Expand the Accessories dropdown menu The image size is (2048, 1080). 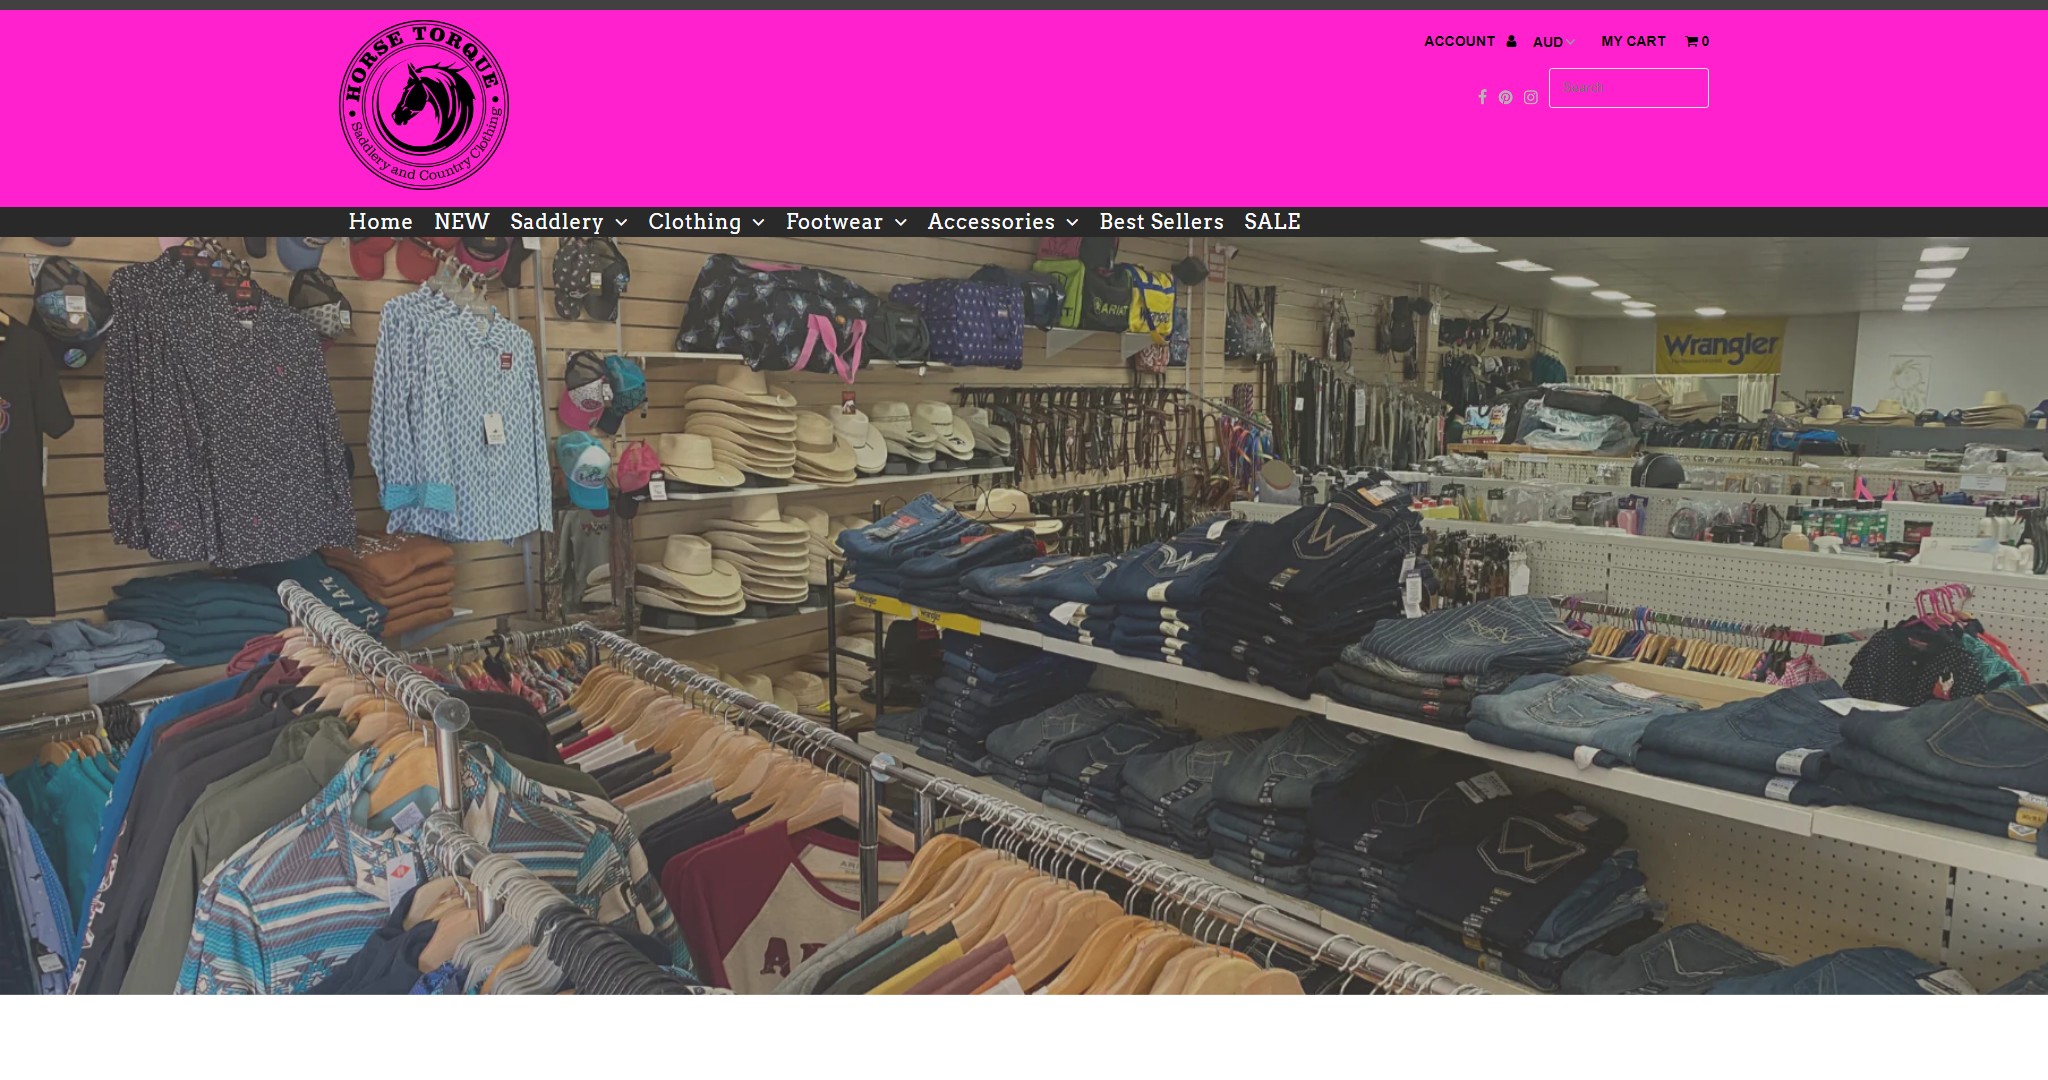(1001, 222)
